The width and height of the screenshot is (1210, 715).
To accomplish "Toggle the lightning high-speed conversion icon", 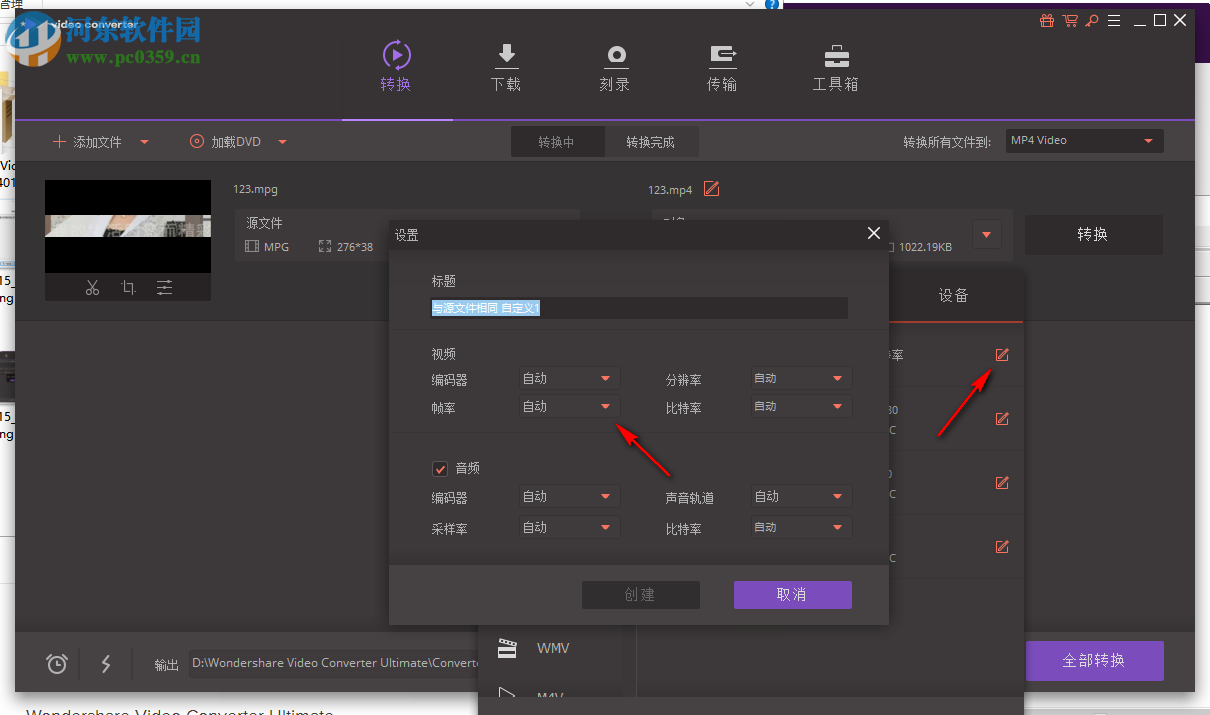I will coord(105,663).
